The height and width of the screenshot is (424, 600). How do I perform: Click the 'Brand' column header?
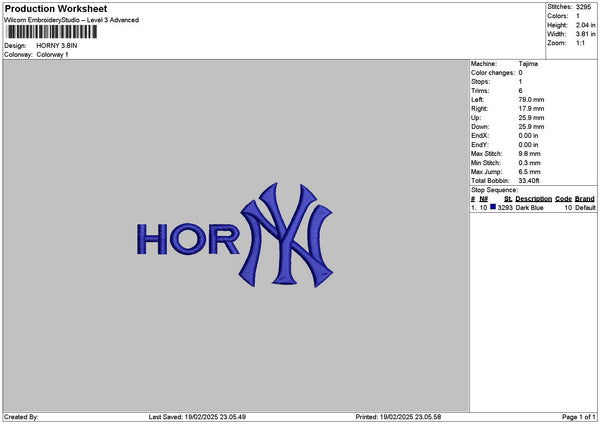click(585, 199)
